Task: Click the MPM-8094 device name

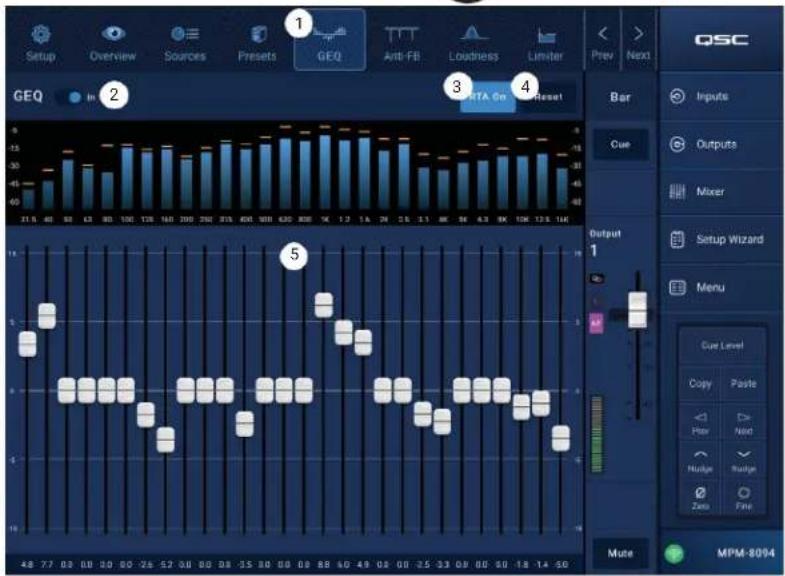Action: click(x=745, y=553)
